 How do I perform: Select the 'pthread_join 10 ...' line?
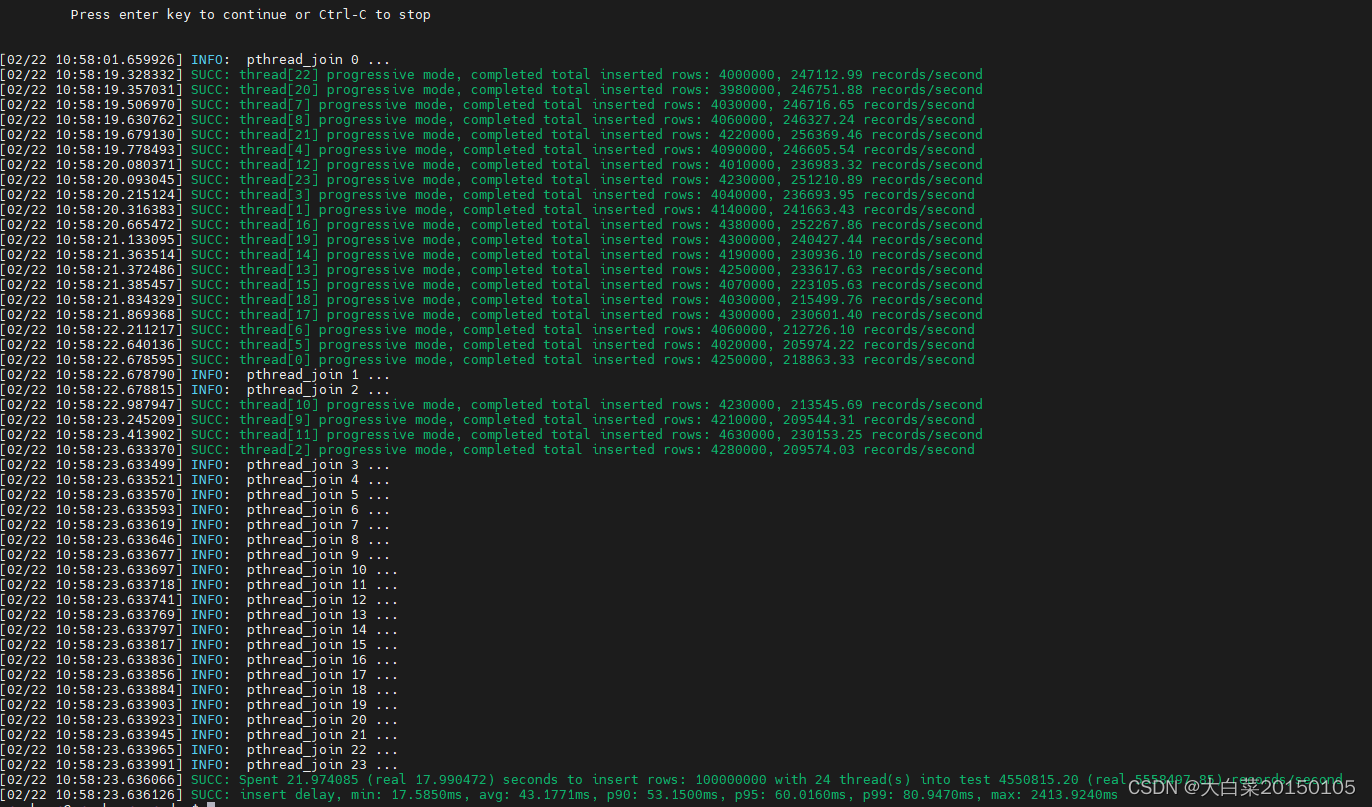[199, 570]
